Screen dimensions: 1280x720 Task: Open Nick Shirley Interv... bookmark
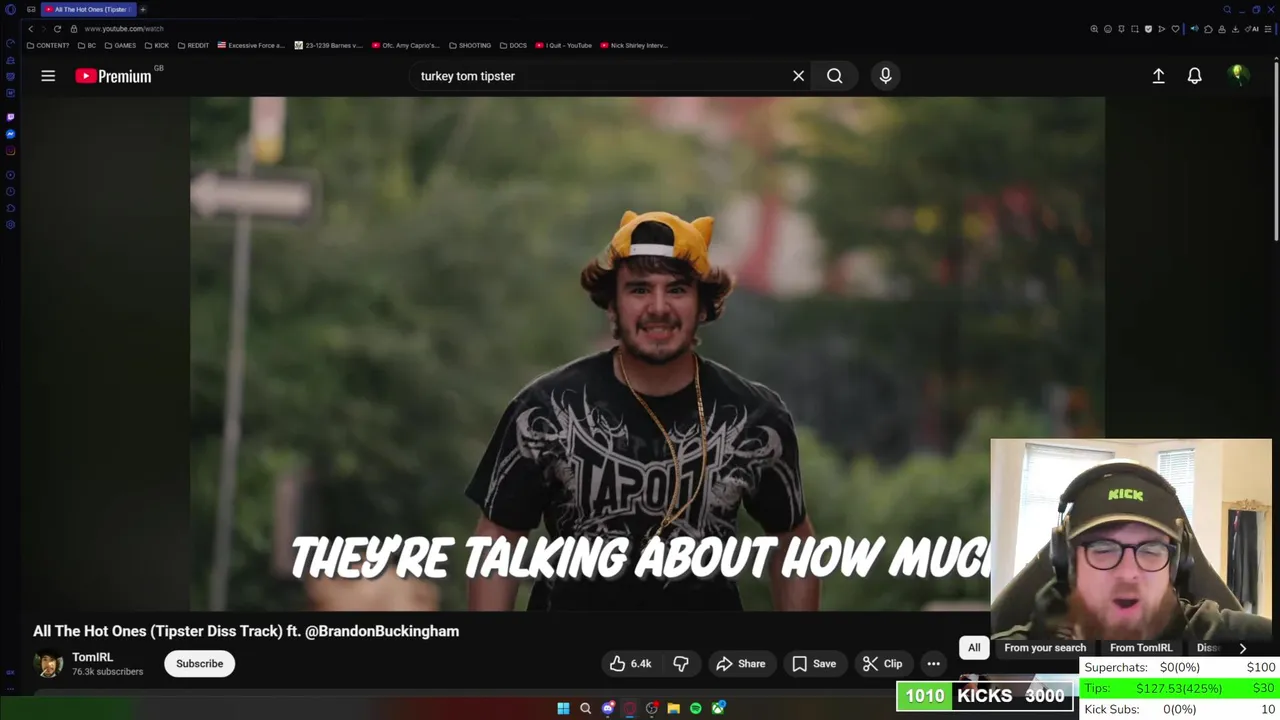(x=634, y=45)
